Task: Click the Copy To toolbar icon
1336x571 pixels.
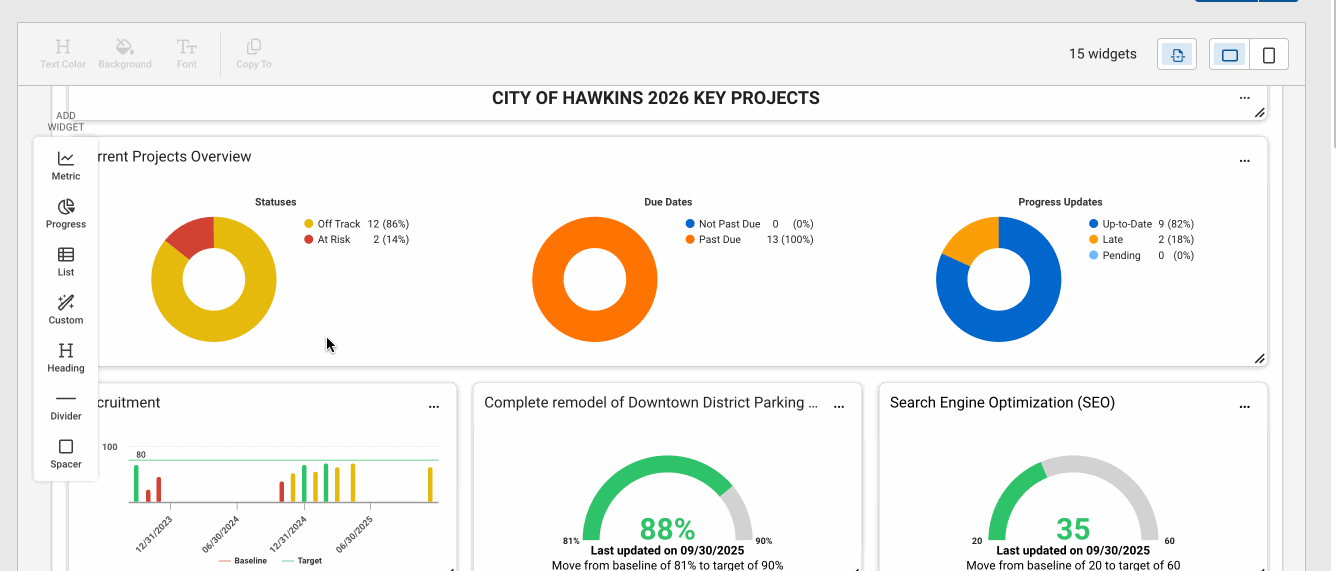Action: pos(254,54)
